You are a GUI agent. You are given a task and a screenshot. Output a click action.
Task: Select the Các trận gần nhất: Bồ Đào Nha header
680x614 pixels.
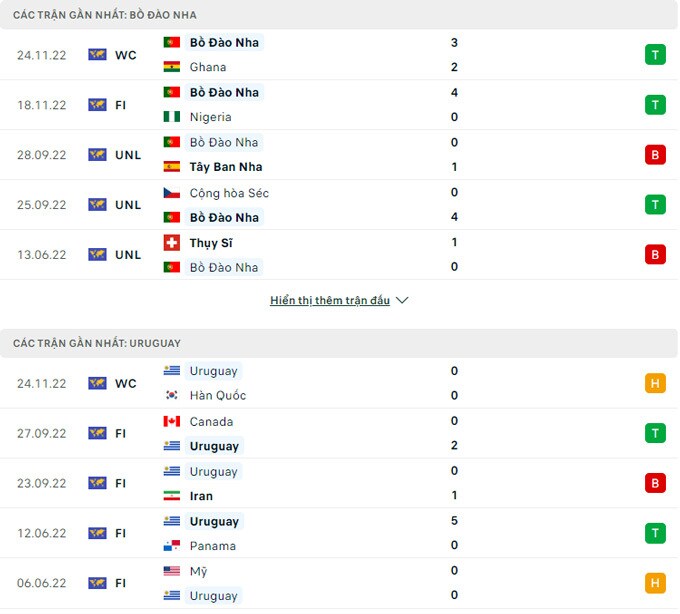[x=105, y=15]
